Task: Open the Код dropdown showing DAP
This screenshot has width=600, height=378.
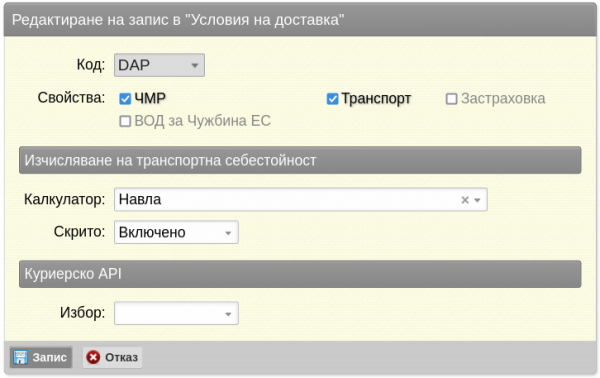Action: (159, 65)
